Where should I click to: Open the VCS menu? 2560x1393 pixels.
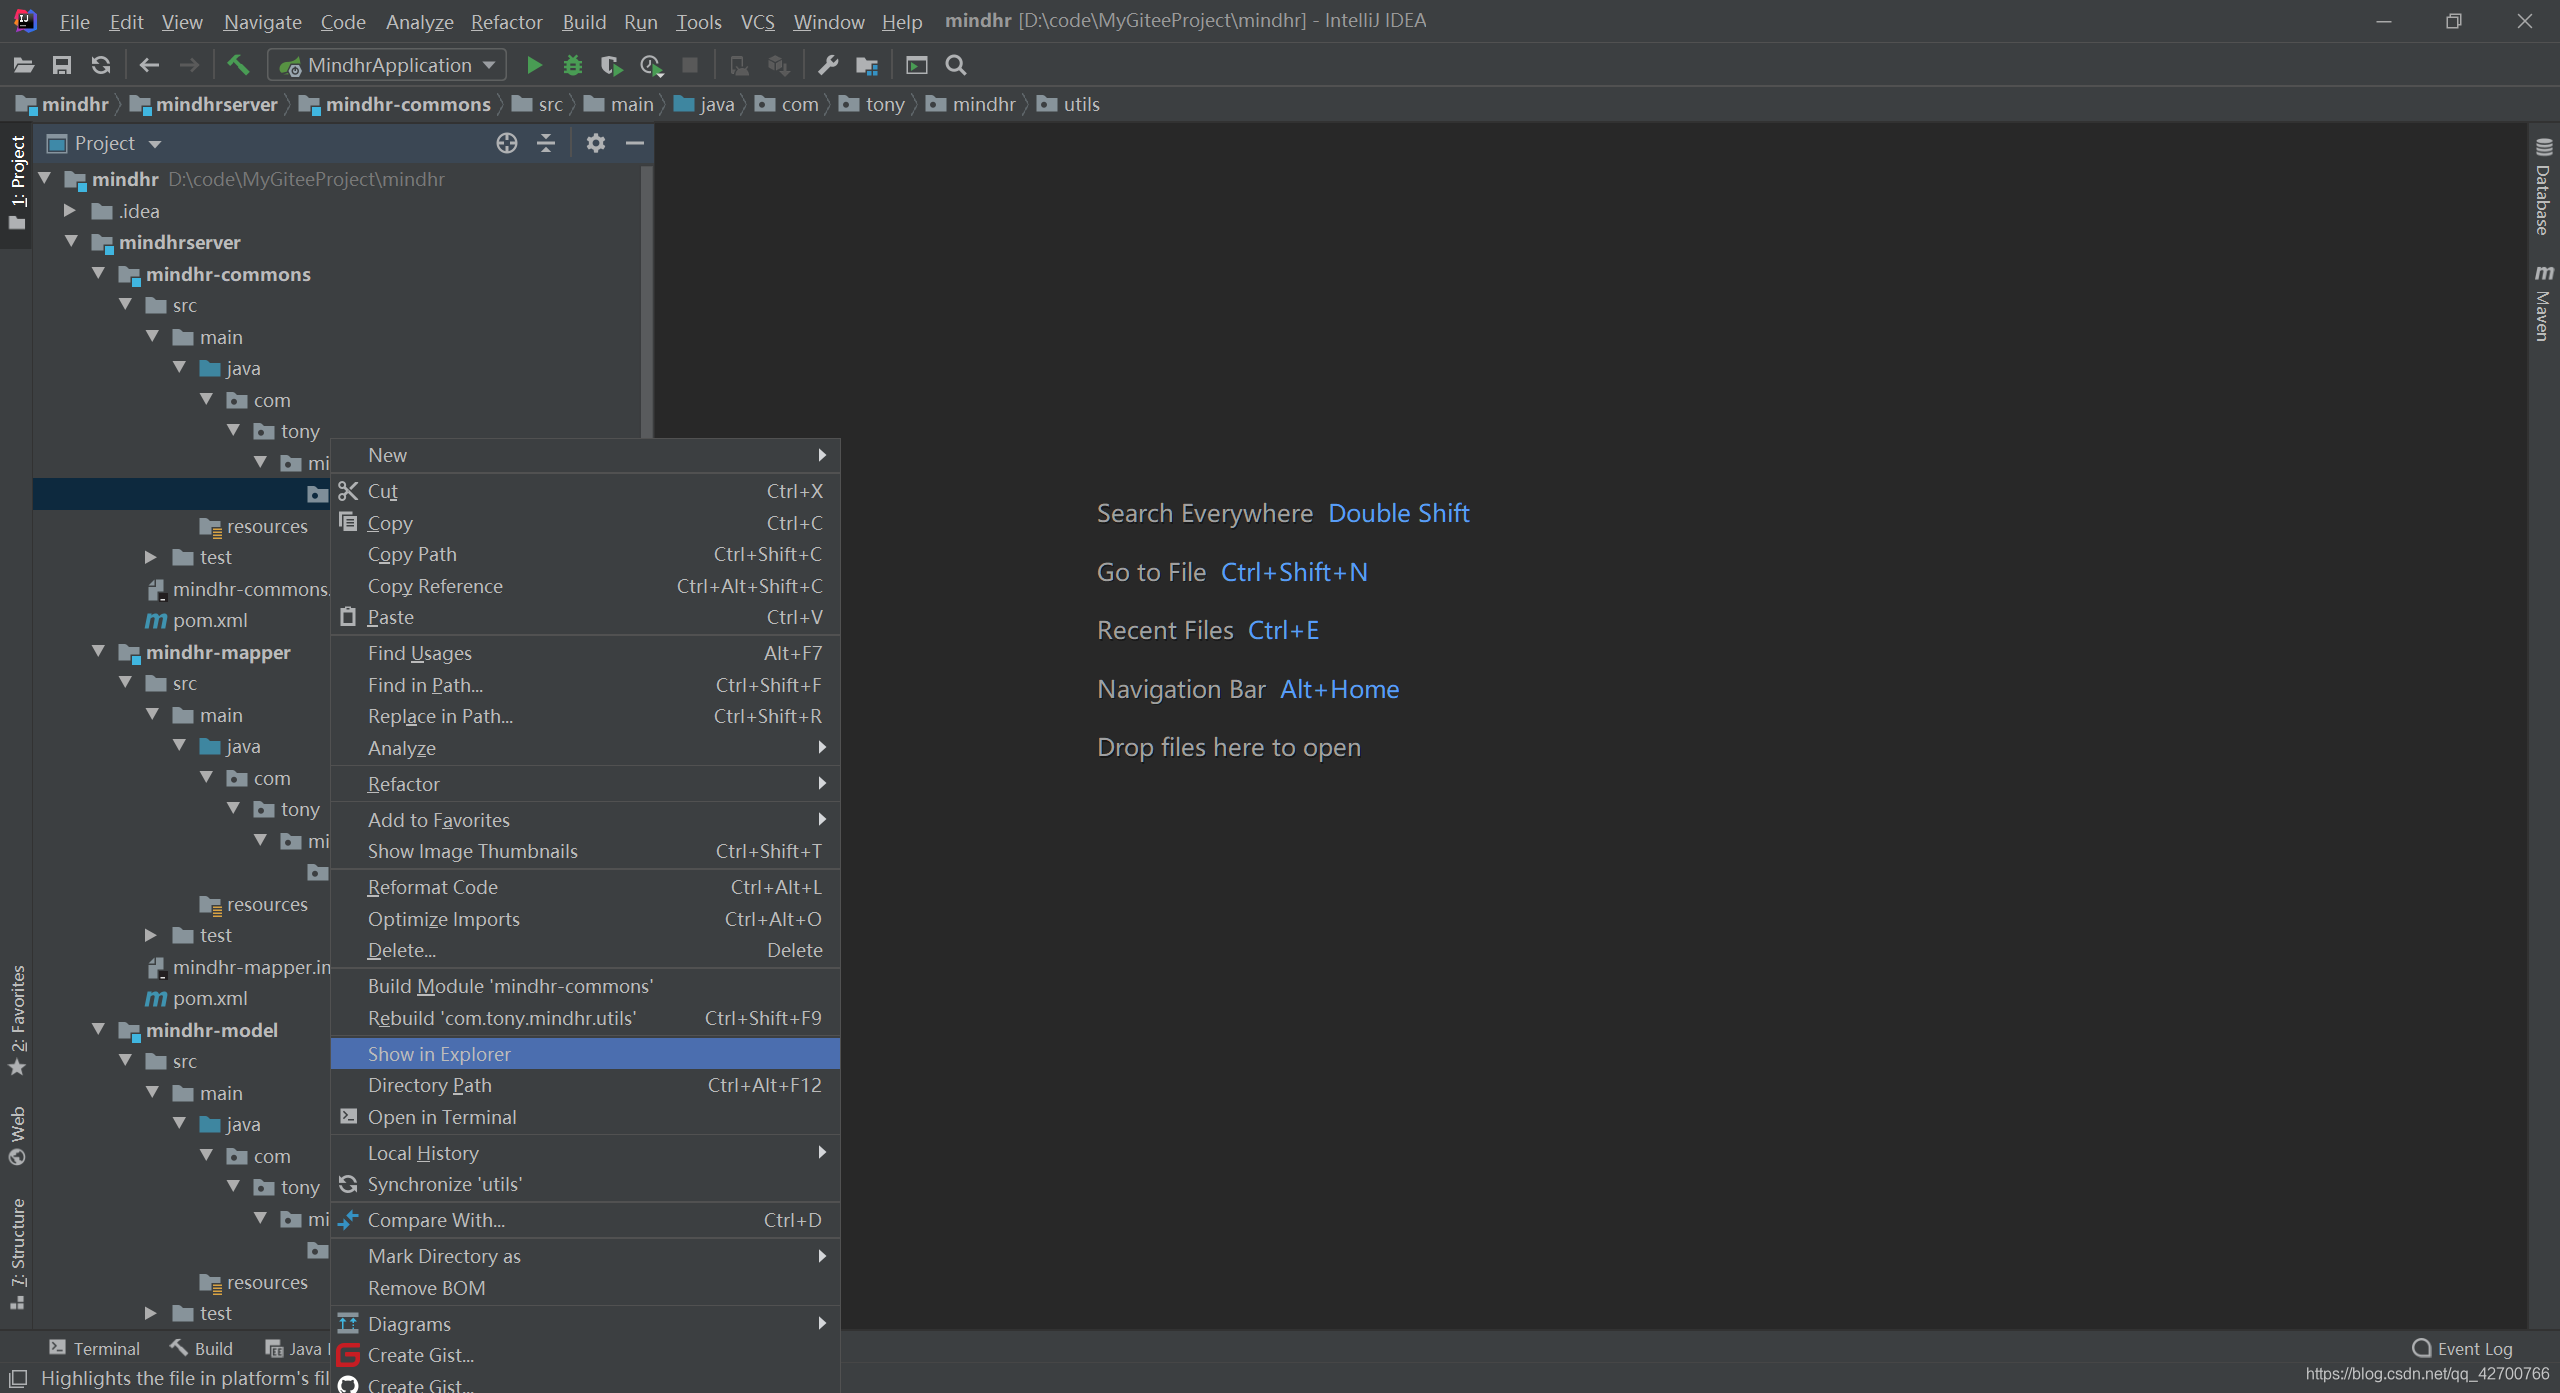pos(757,21)
